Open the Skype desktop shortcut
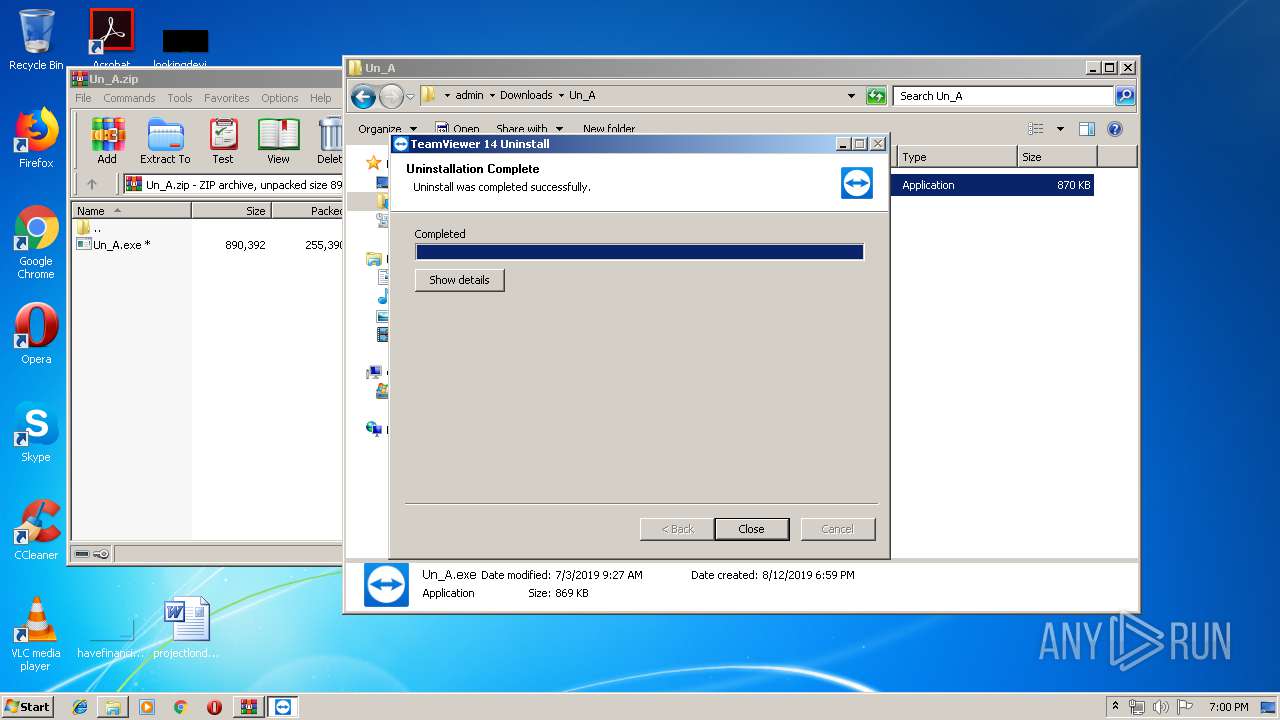Screen dimensions: 1280x720 [x=36, y=433]
